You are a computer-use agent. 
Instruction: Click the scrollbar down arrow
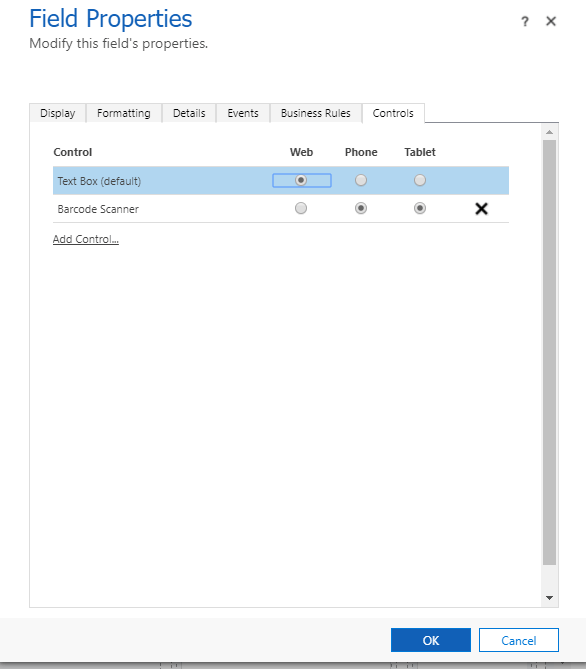pos(550,598)
